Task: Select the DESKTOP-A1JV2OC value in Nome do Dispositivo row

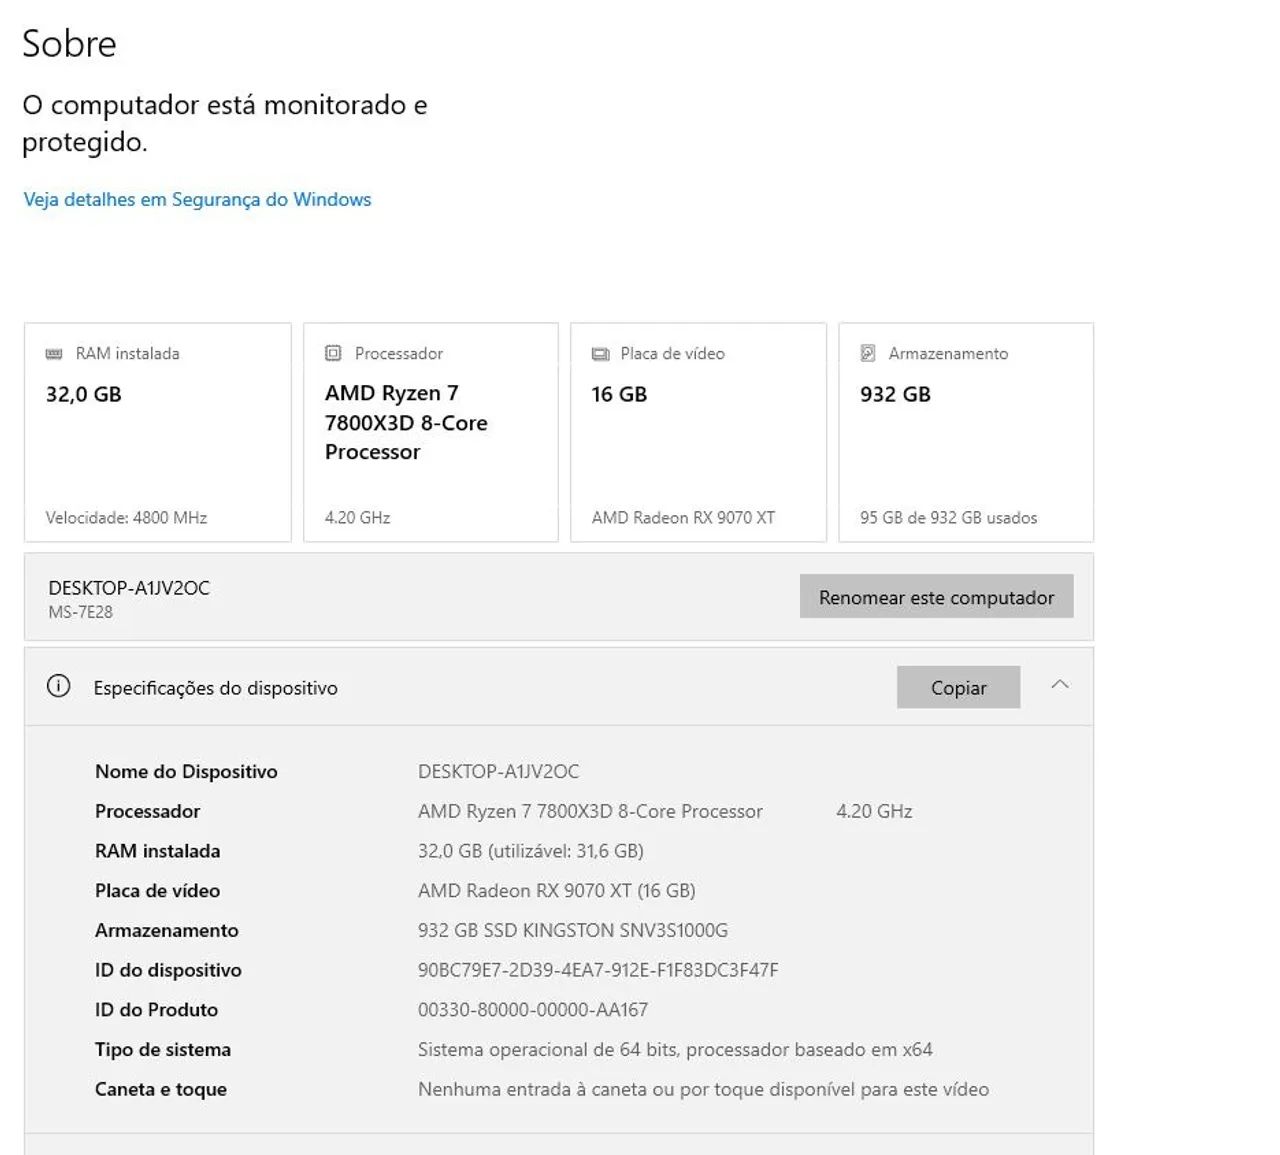Action: tap(498, 771)
